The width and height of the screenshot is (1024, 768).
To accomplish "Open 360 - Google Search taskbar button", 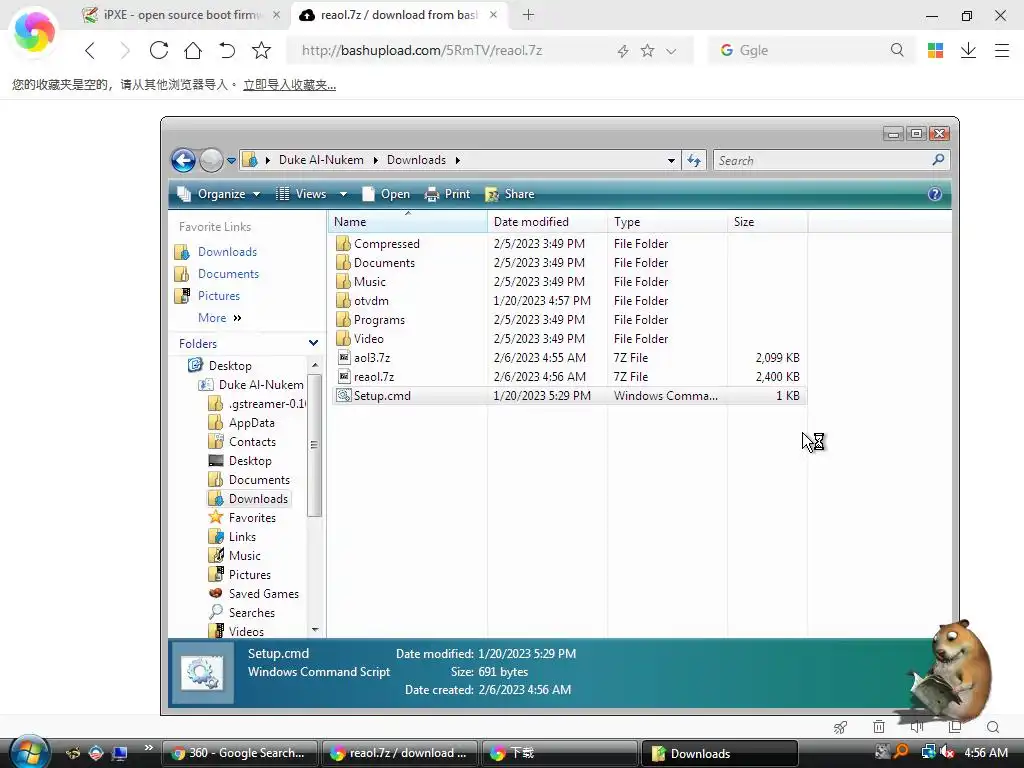I will click(x=239, y=753).
